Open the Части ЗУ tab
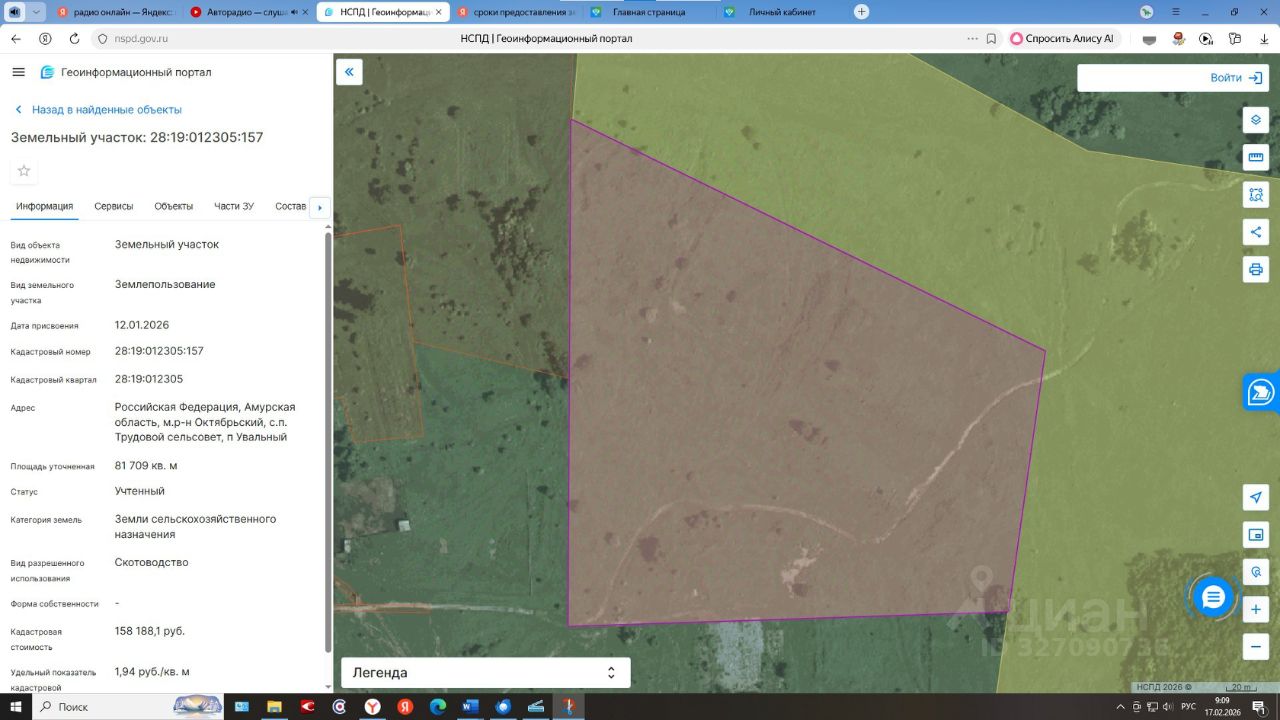 click(x=234, y=206)
